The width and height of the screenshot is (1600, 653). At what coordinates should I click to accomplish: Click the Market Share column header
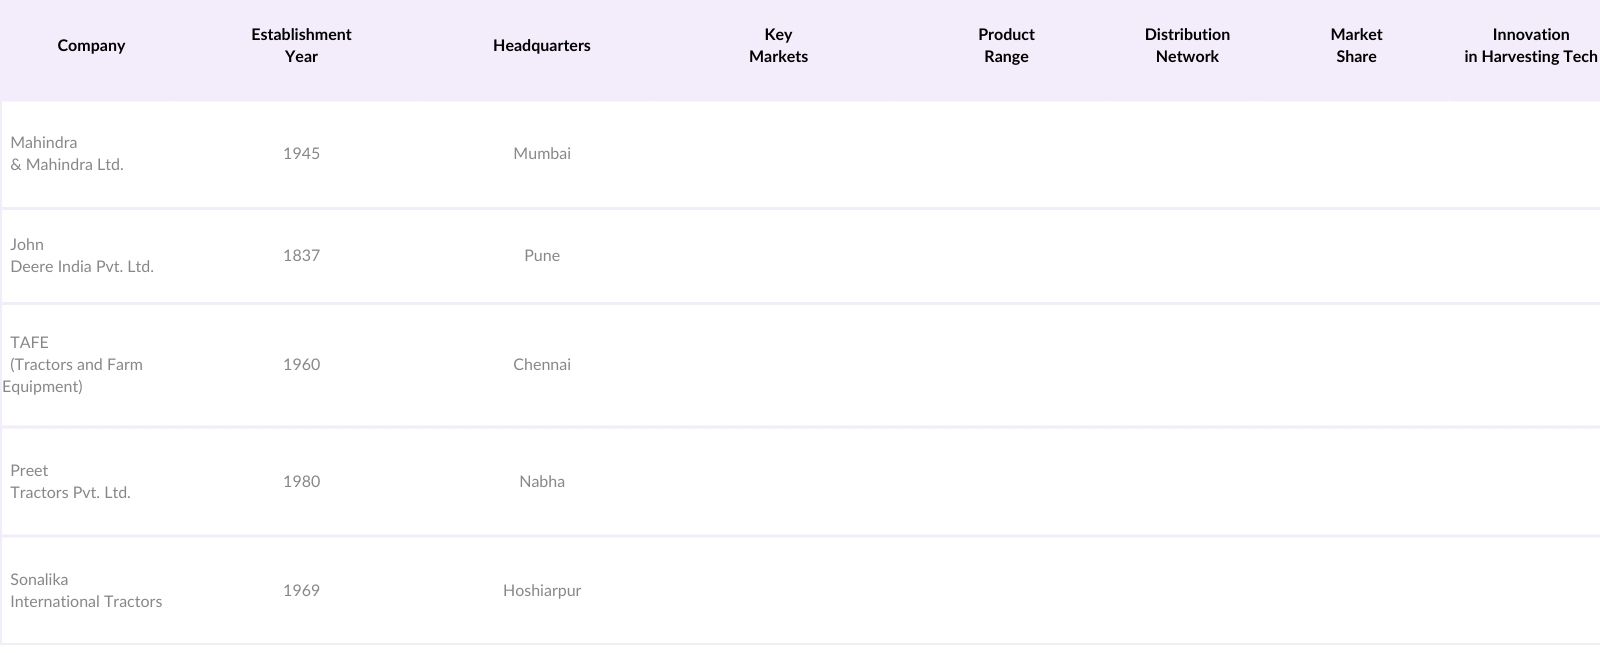[1356, 45]
